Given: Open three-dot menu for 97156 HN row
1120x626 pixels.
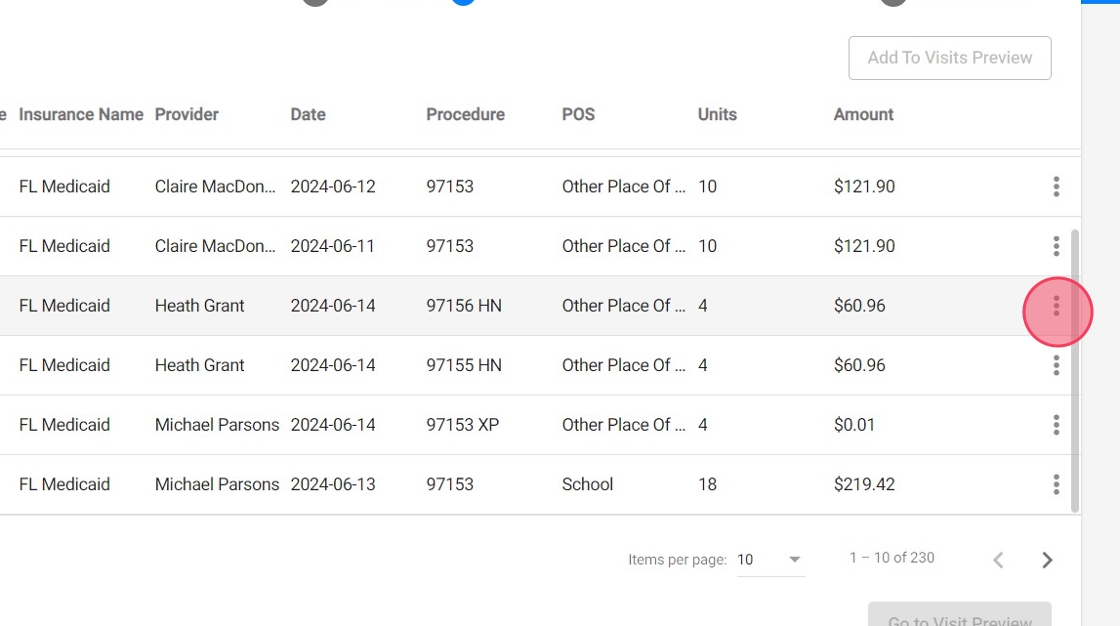Looking at the screenshot, I should (1056, 306).
